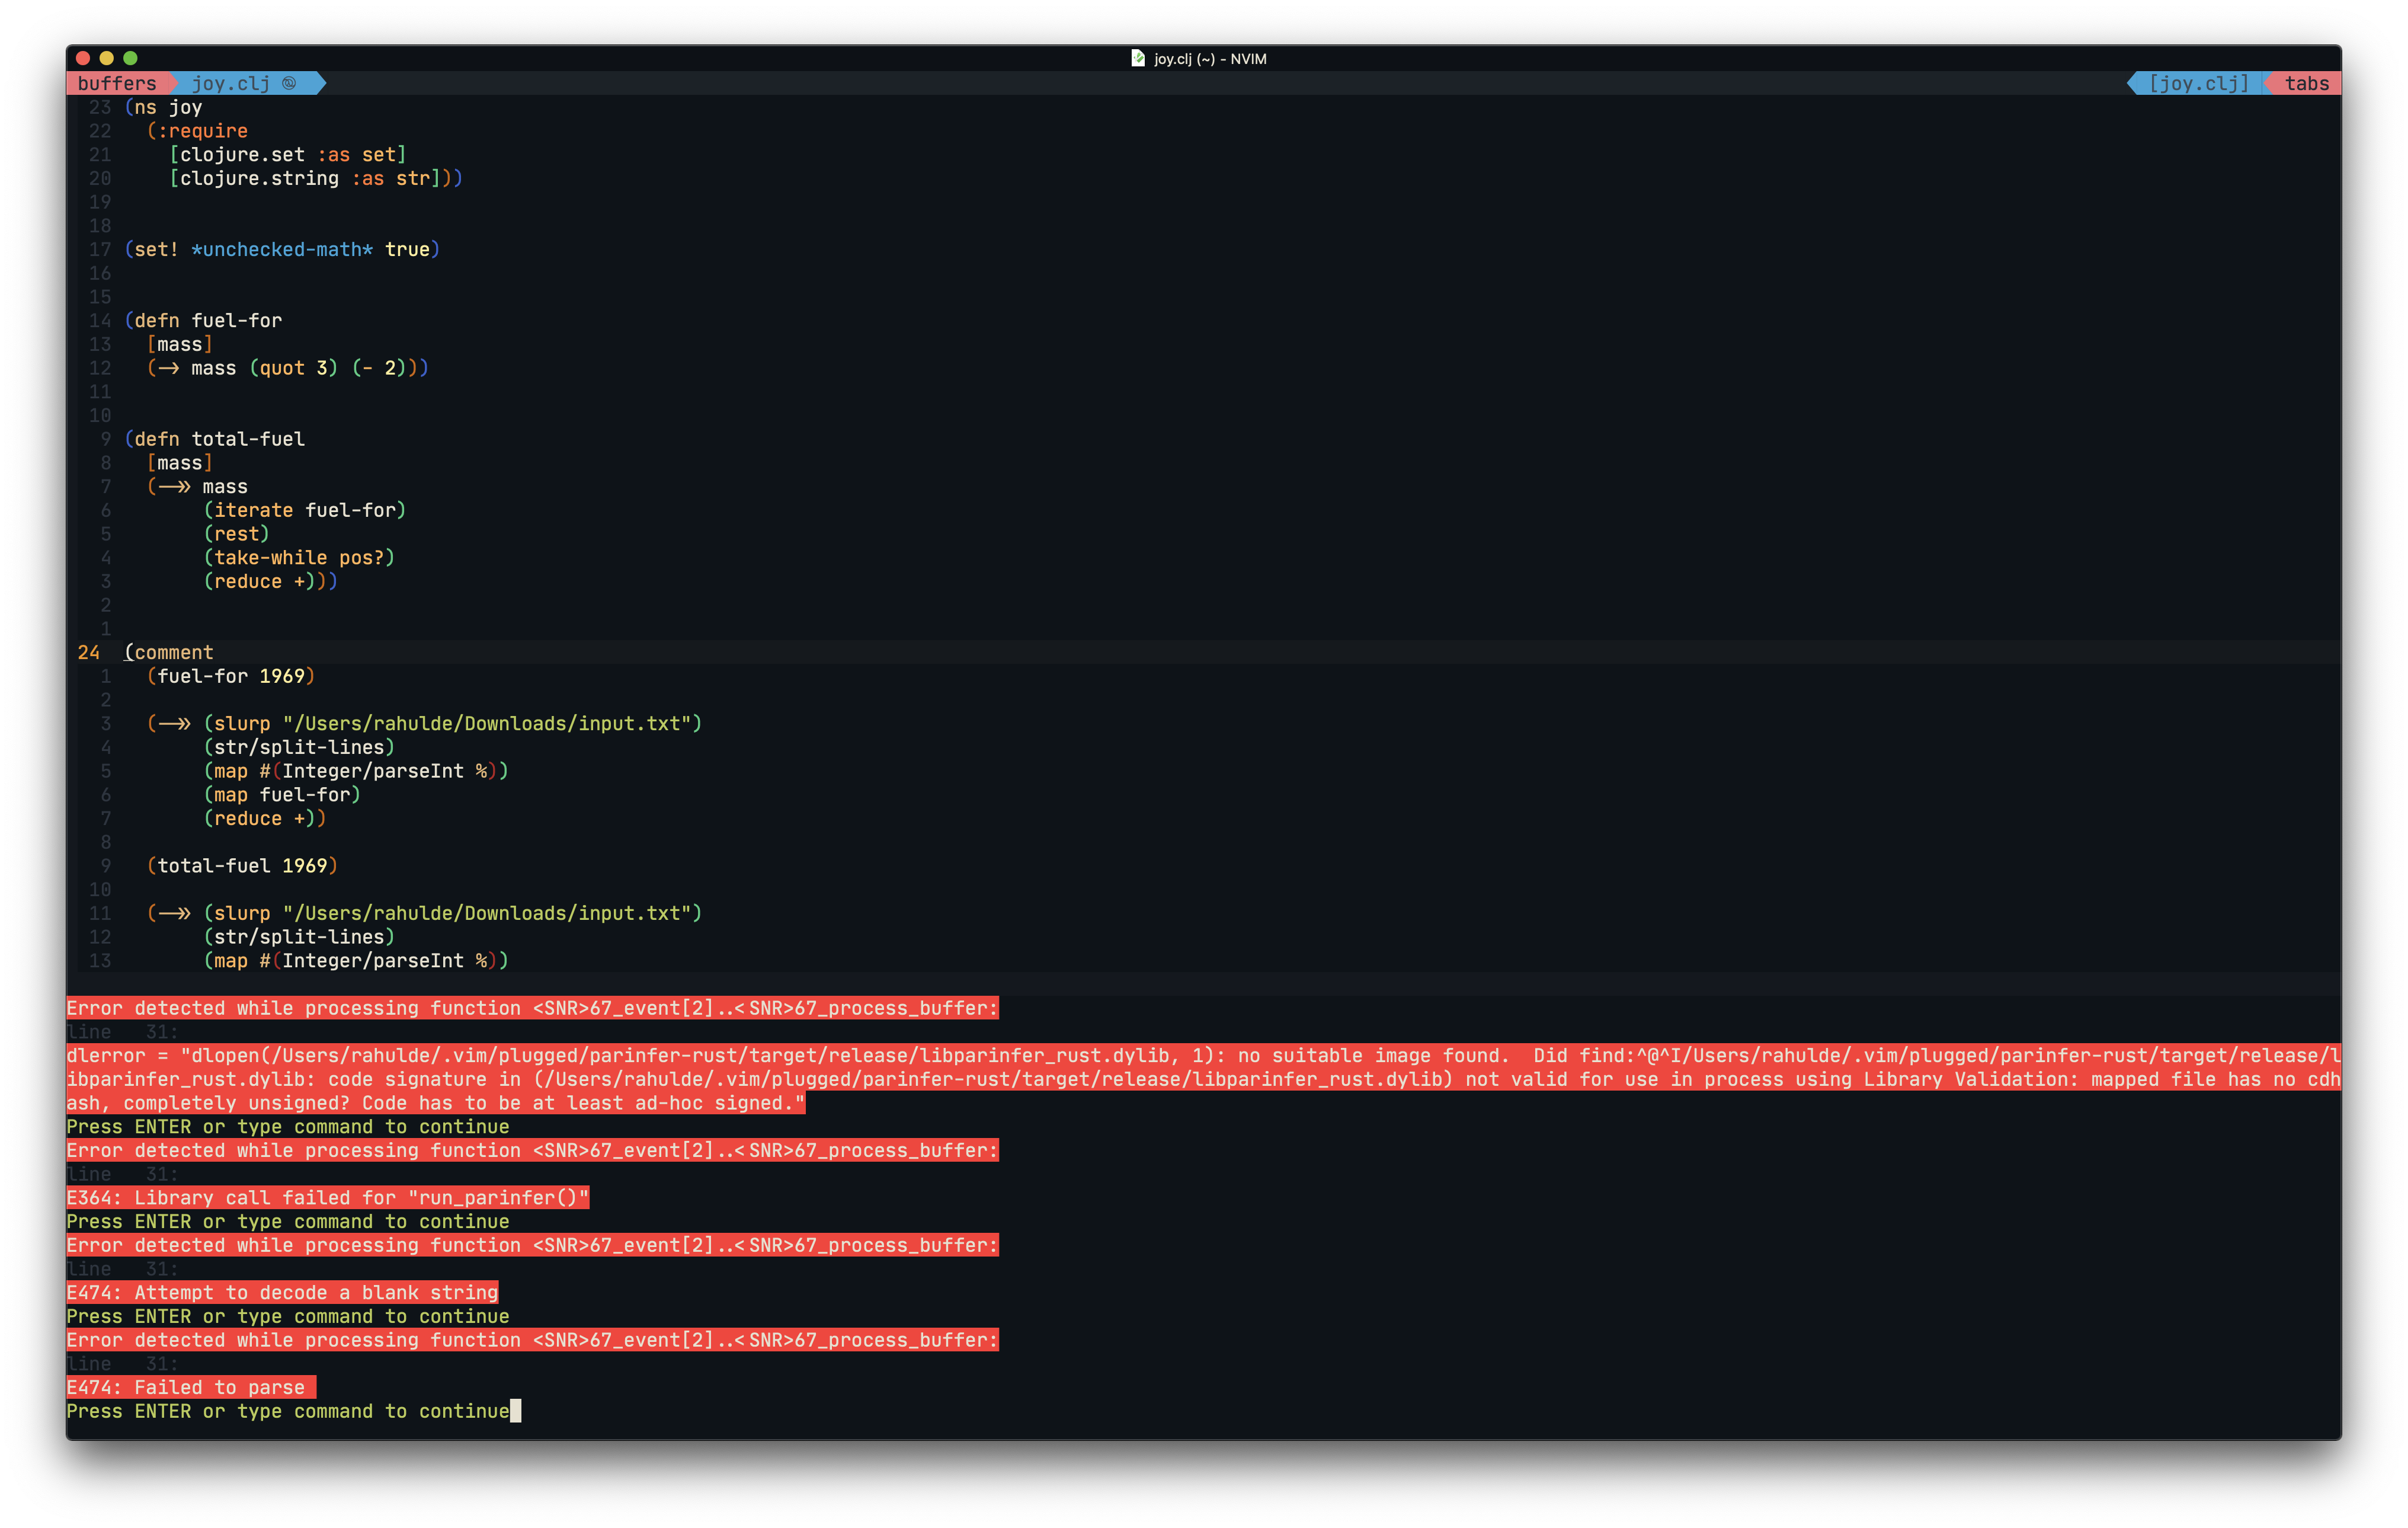Click the current line number 24
The width and height of the screenshot is (2408, 1528).
pyautogui.click(x=89, y=653)
